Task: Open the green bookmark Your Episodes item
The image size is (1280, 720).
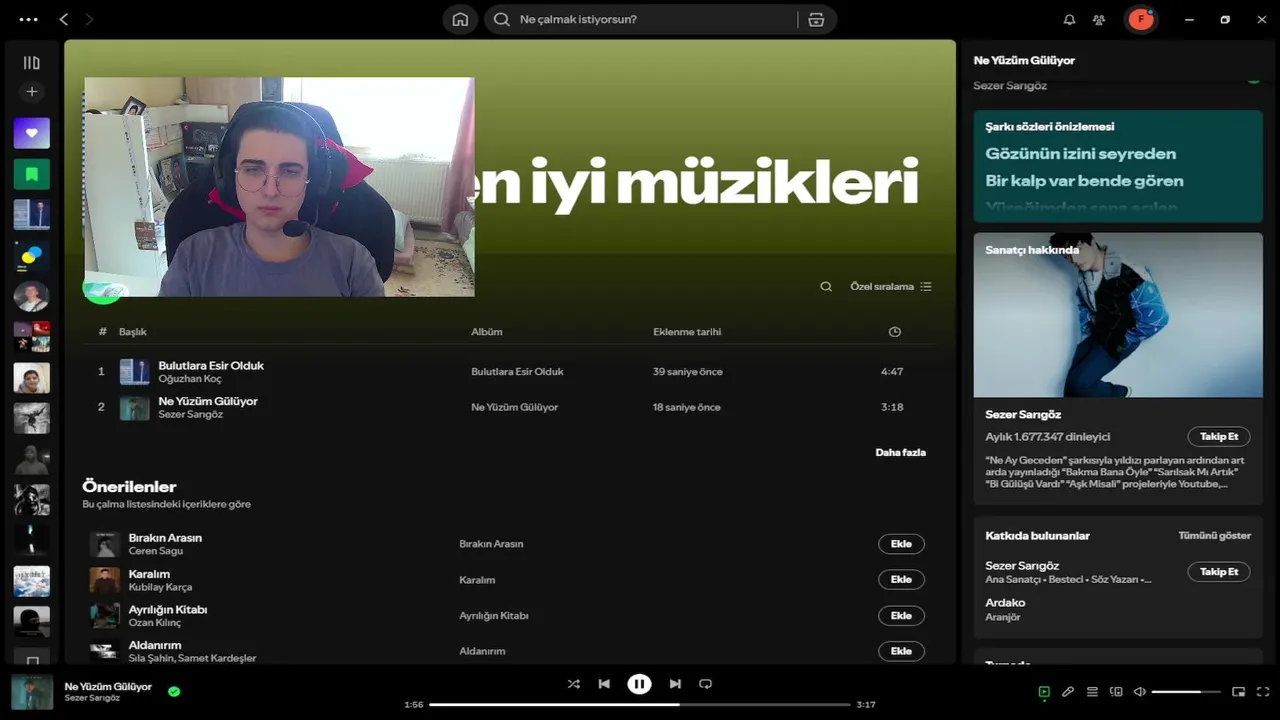Action: pyautogui.click(x=31, y=174)
